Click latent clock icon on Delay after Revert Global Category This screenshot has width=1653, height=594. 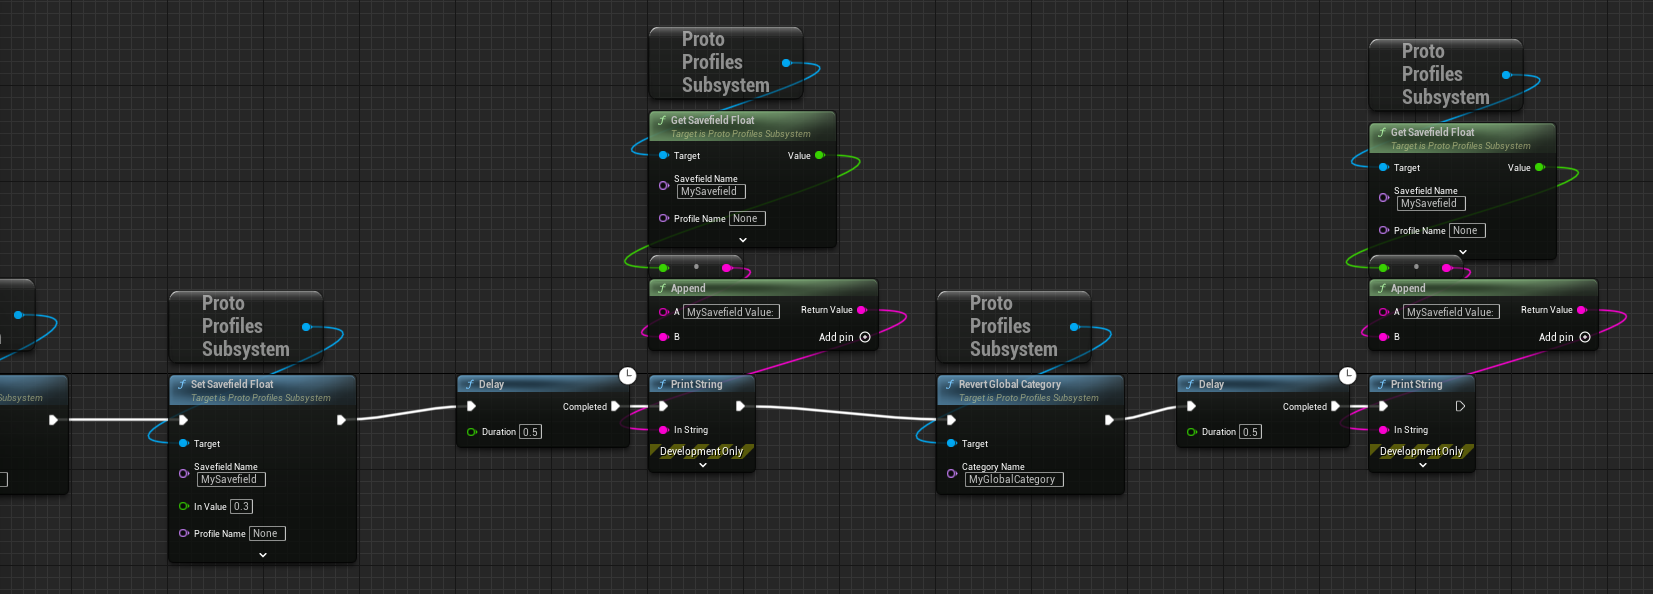point(1347,375)
